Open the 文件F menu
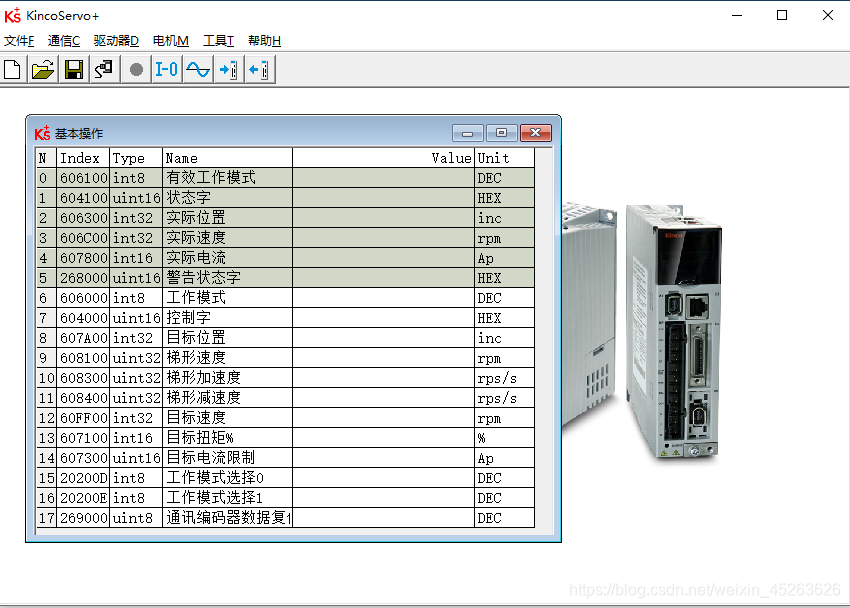Viewport: 850px width, 608px height. [19, 41]
